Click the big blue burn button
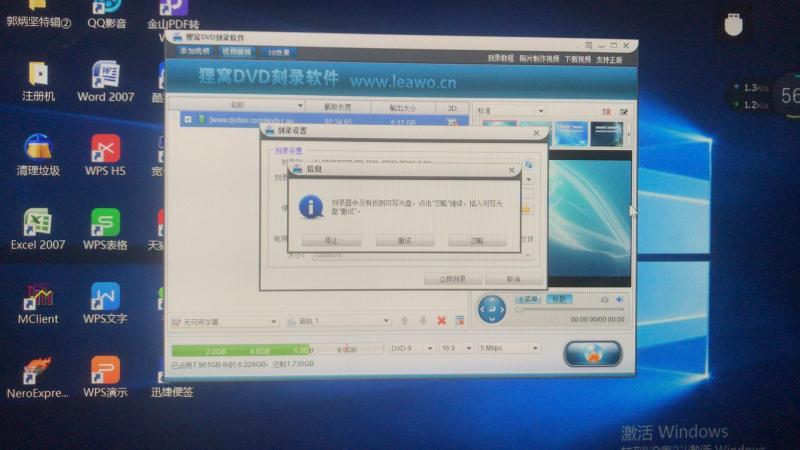Viewport: 800px width, 450px height. point(593,354)
